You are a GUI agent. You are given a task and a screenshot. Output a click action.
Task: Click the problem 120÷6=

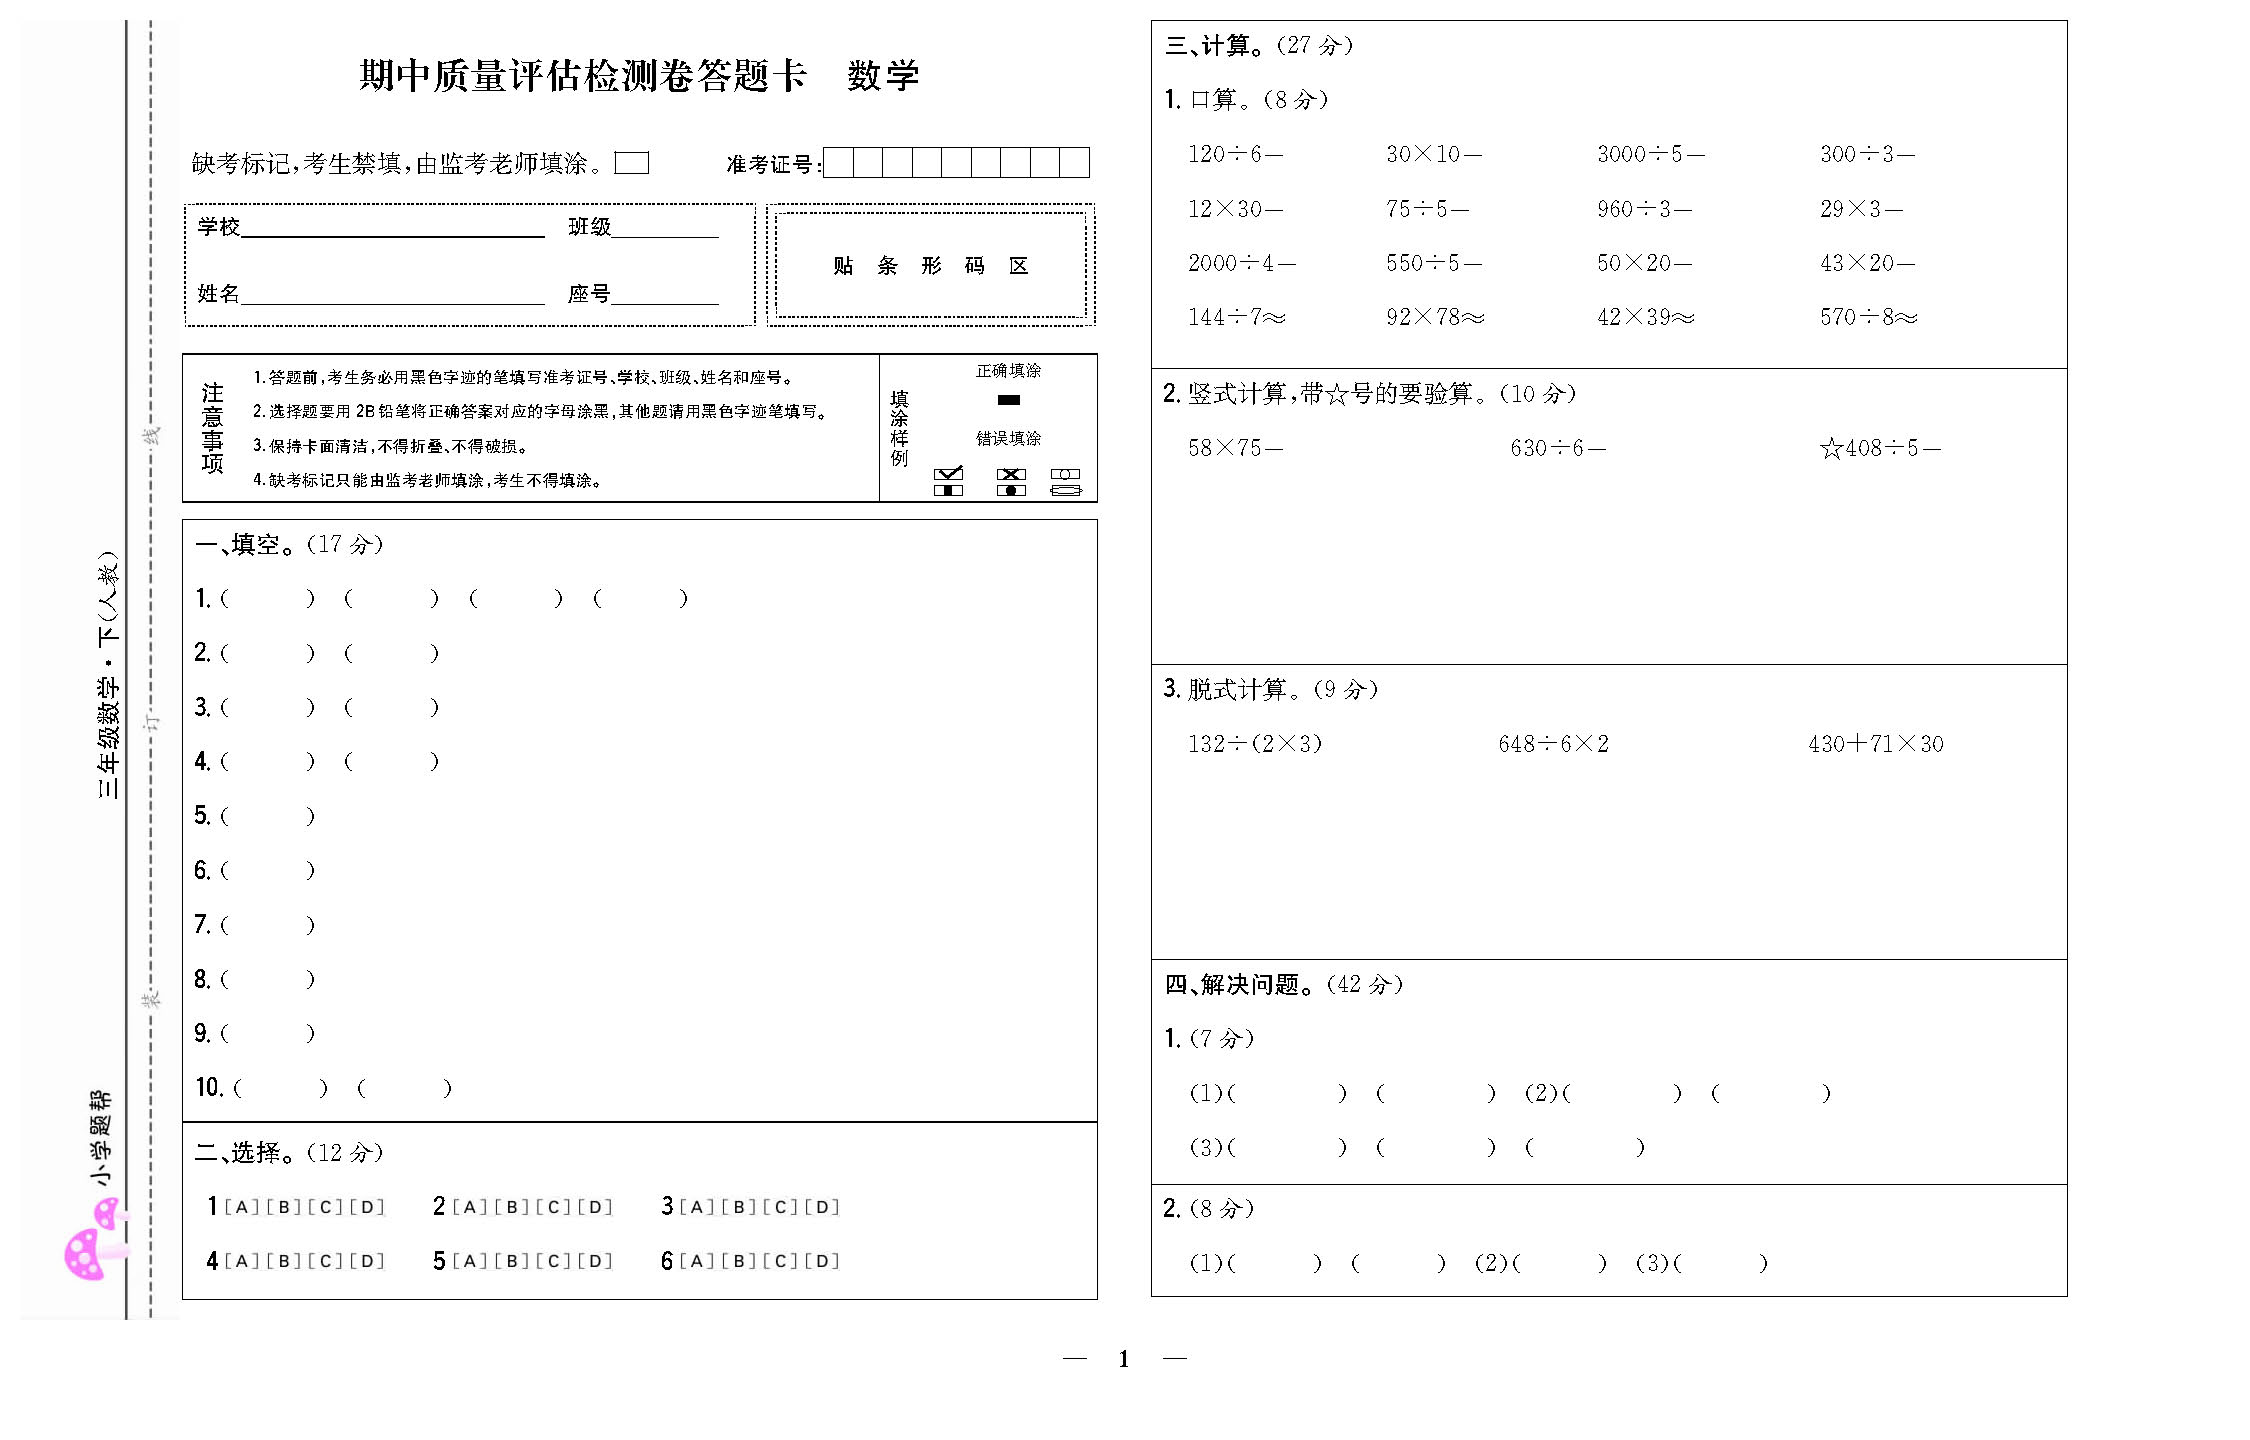1236,154
